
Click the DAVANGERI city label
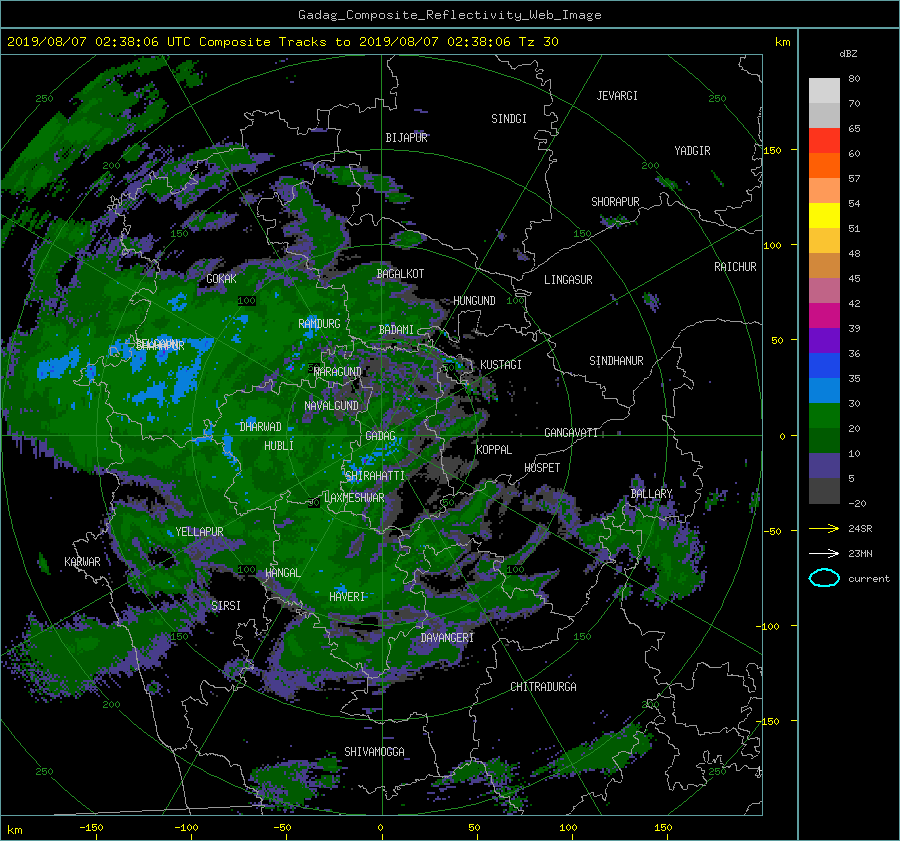[x=447, y=638]
